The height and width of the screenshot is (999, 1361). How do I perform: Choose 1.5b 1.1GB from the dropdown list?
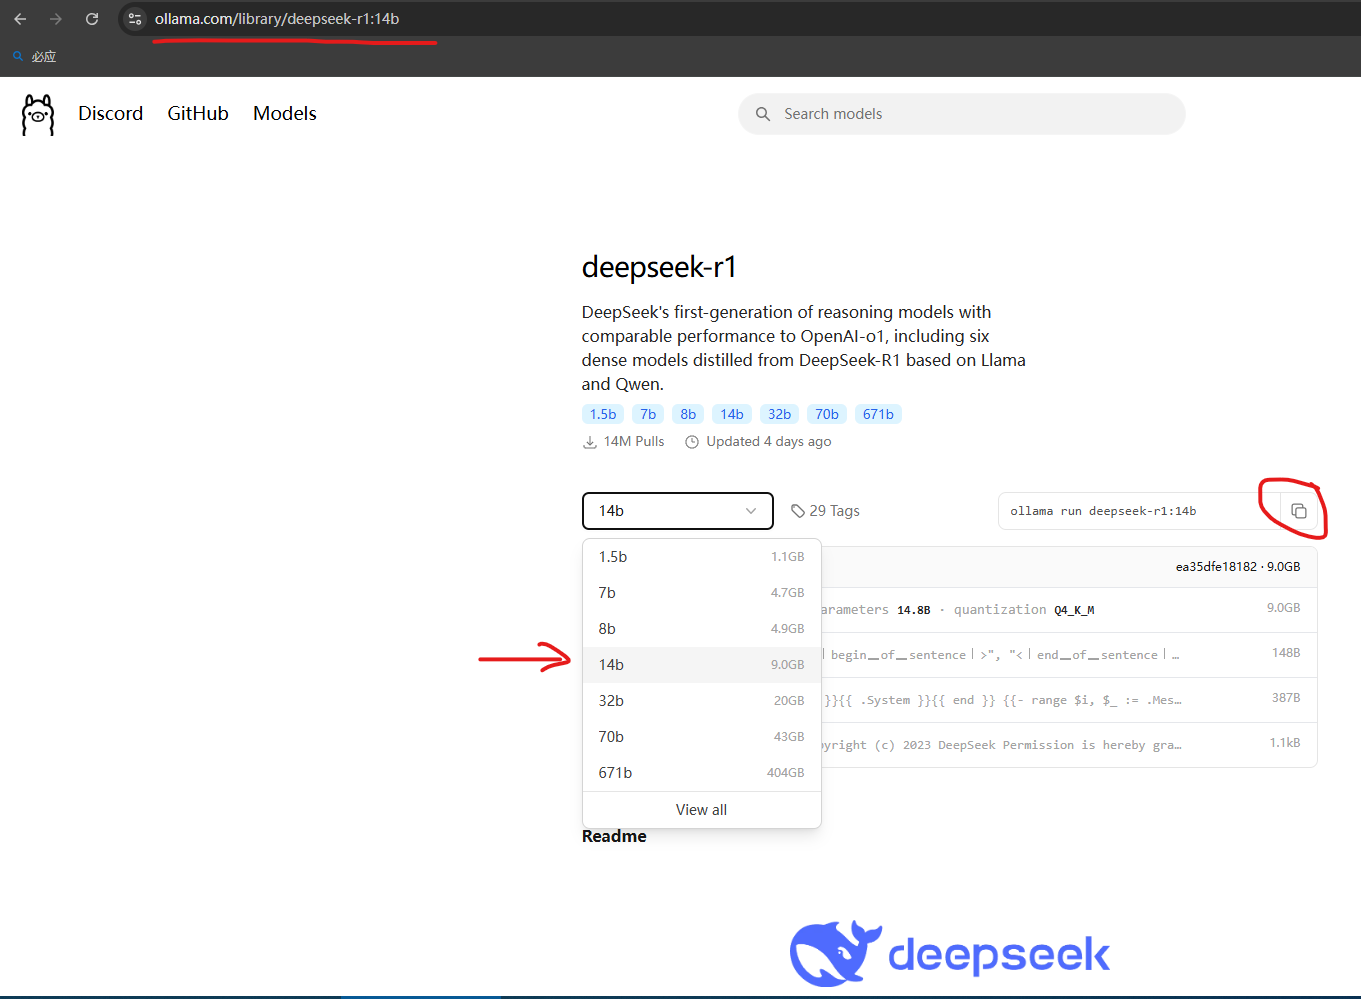click(x=702, y=557)
